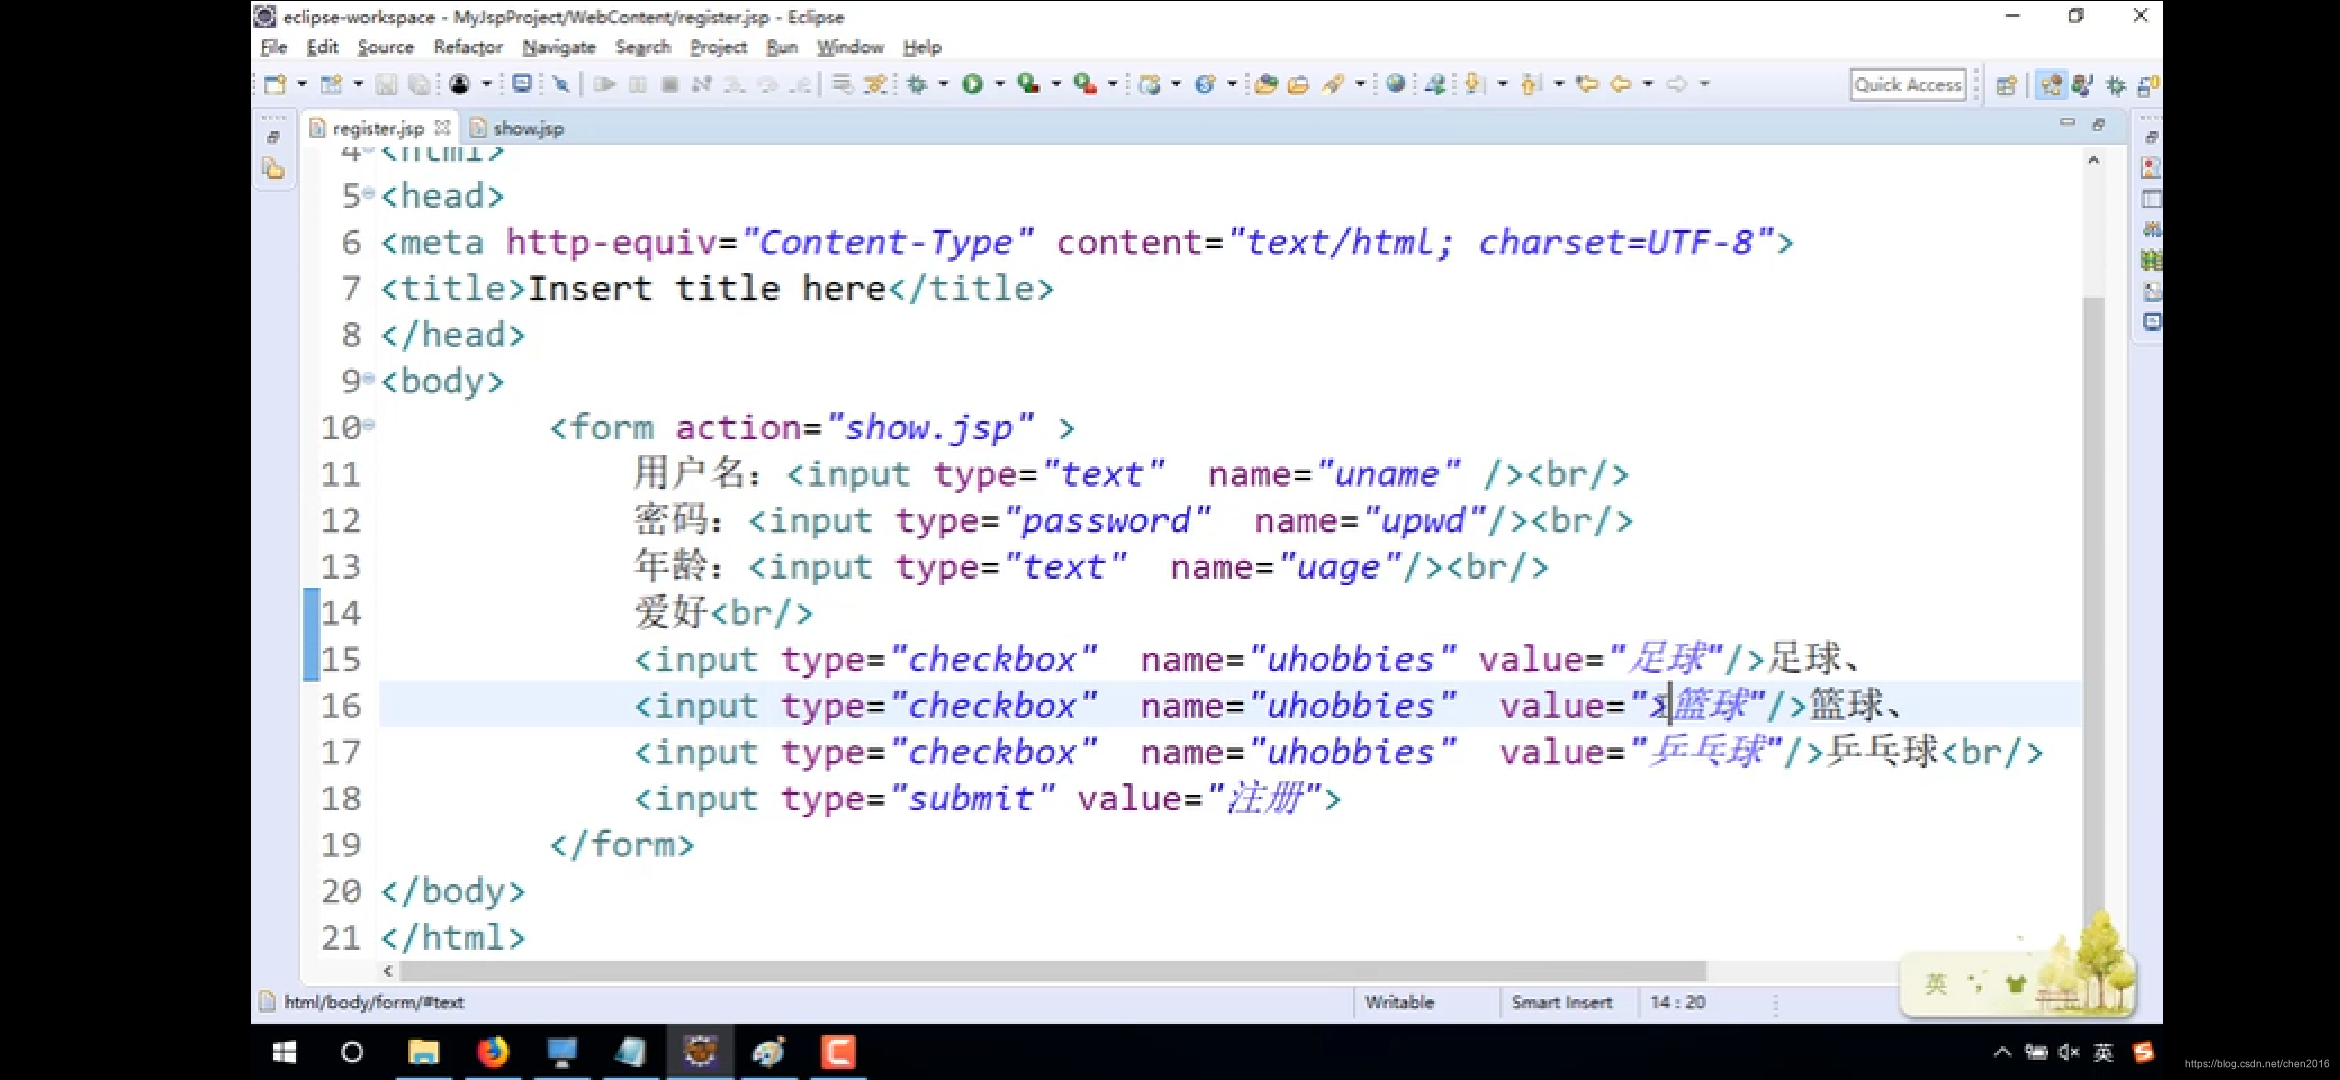This screenshot has width=2340, height=1080.
Task: Open the Navigate menu
Action: [558, 47]
